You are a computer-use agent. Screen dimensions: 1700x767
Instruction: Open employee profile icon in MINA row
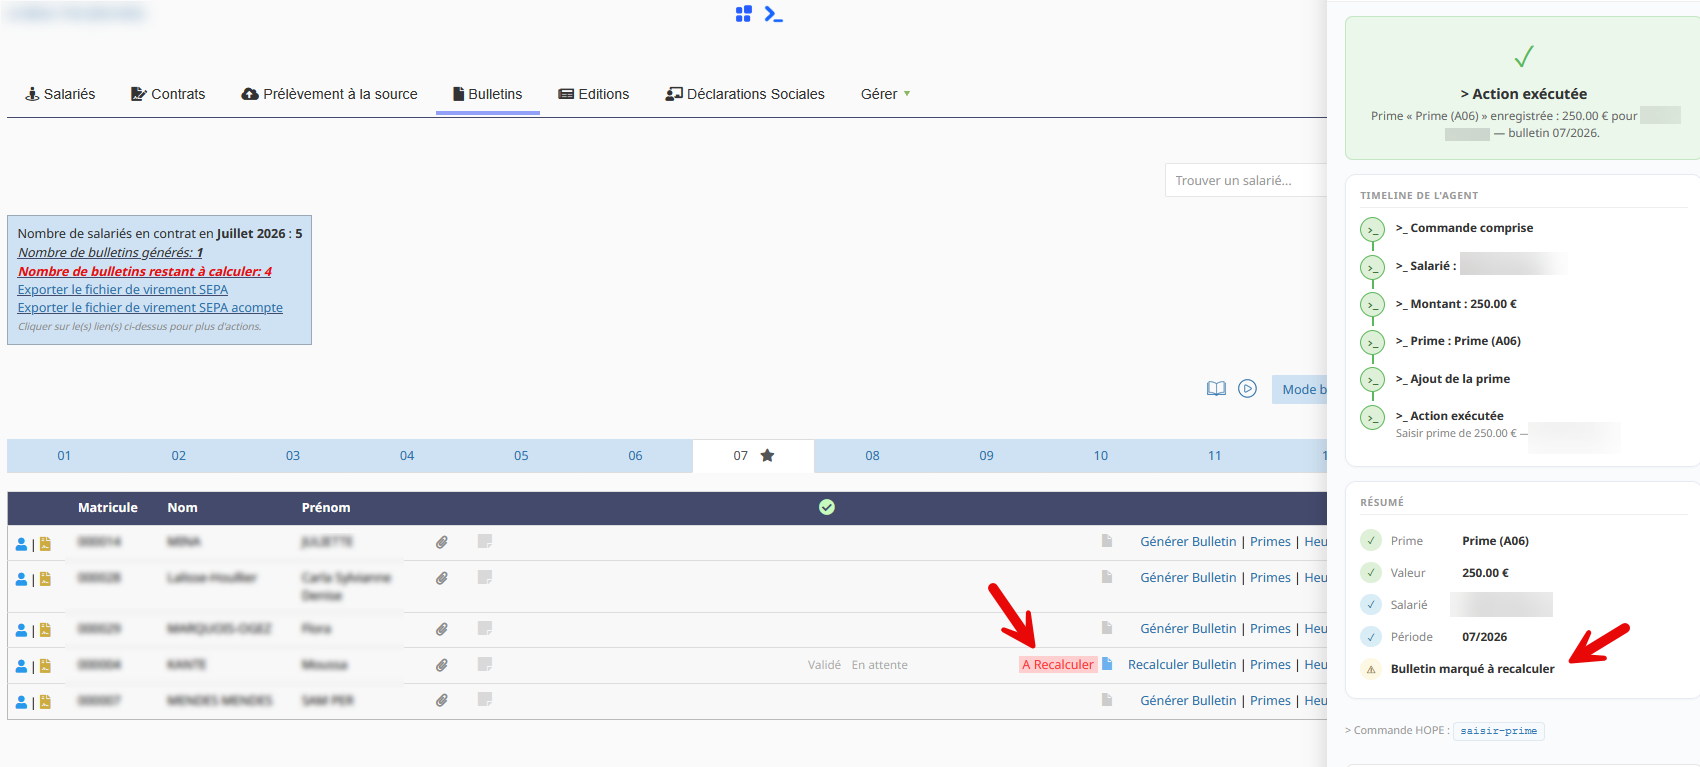pos(21,544)
